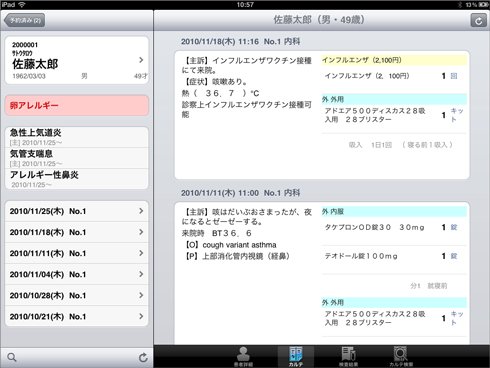Select the 卵アレルギー alert banner
Screen dimensions: 490x368
[x=77, y=105]
